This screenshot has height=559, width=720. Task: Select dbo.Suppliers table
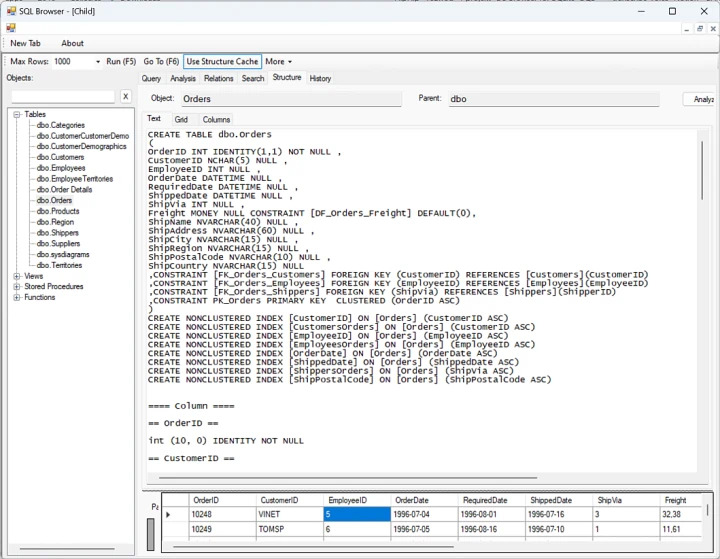(58, 243)
